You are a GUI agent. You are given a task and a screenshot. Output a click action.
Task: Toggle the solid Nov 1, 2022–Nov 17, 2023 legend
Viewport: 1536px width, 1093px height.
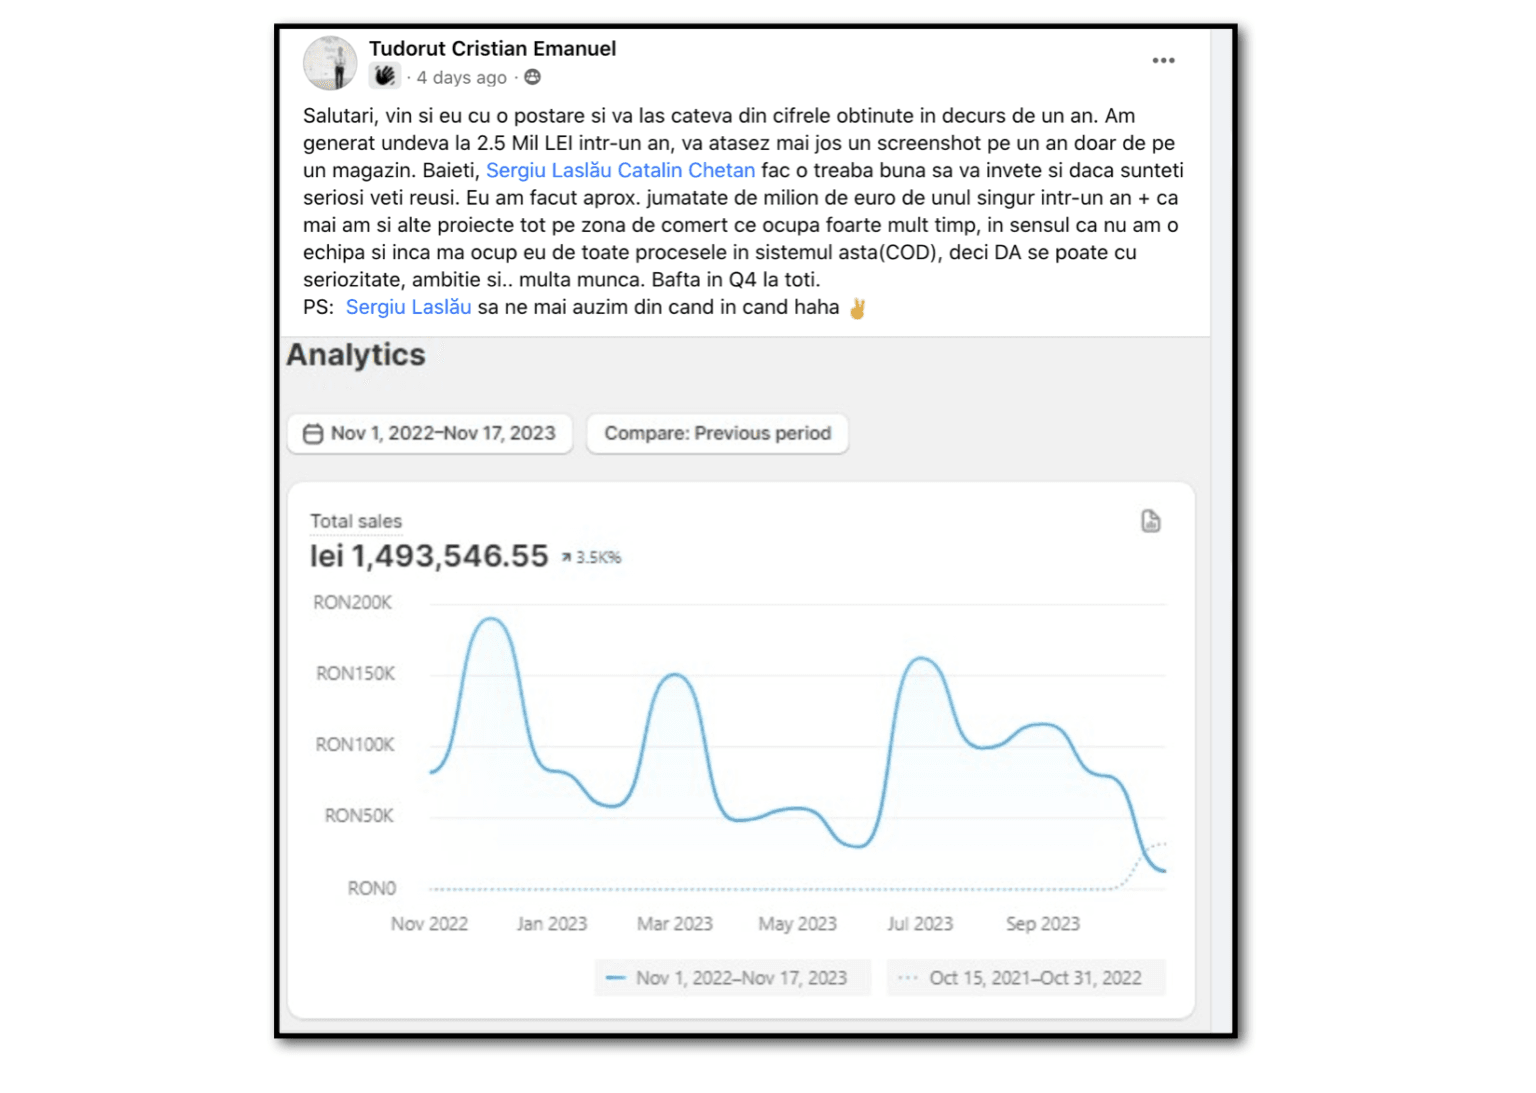(732, 977)
